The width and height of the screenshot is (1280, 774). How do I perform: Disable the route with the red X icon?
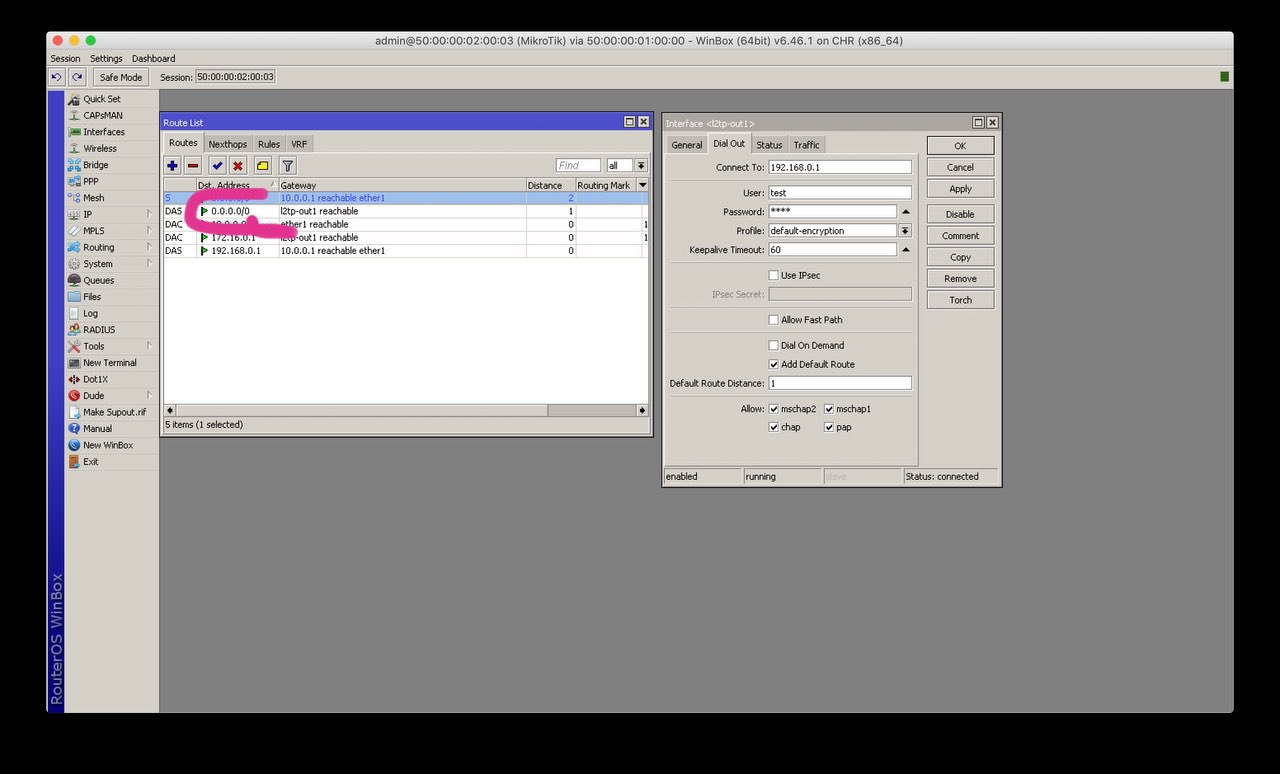[238, 166]
